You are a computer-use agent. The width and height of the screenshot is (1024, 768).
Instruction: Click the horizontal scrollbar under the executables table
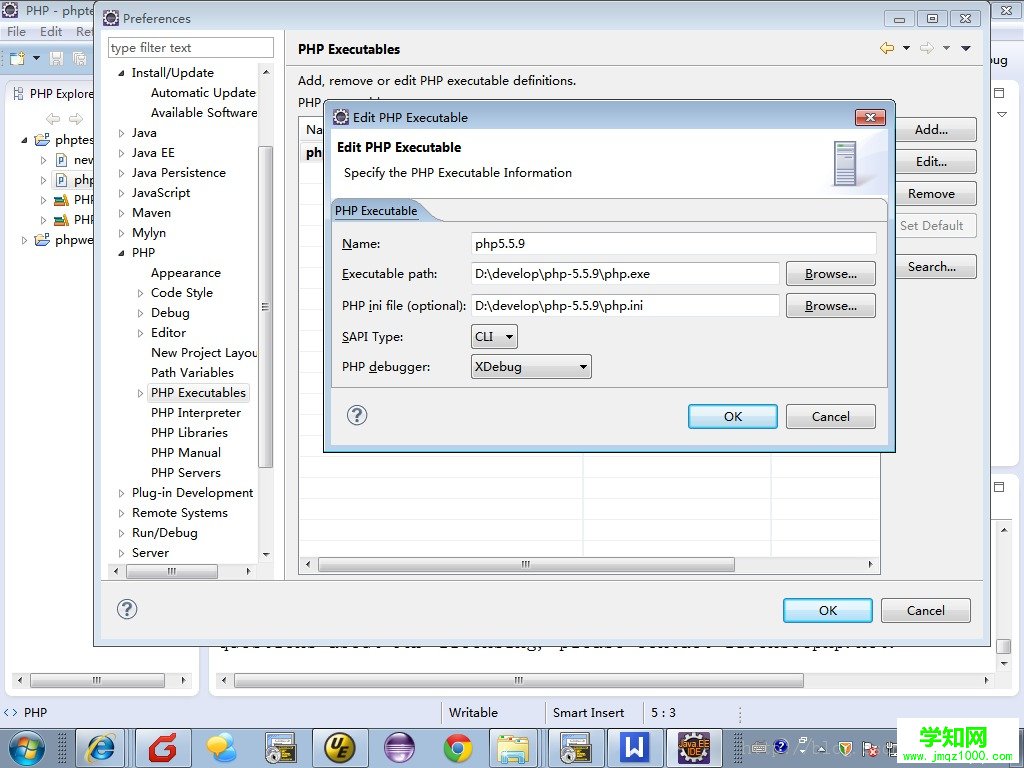tap(526, 564)
